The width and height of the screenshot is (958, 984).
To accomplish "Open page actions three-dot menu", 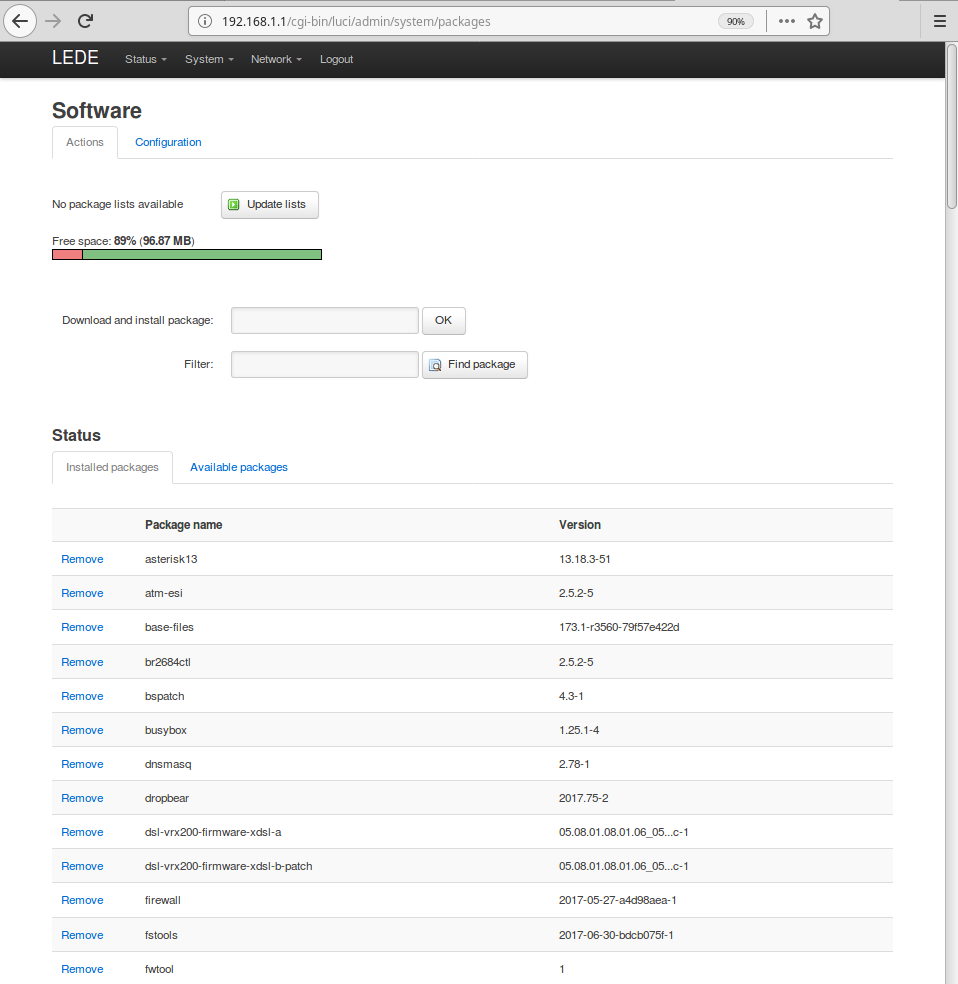I will click(x=787, y=21).
